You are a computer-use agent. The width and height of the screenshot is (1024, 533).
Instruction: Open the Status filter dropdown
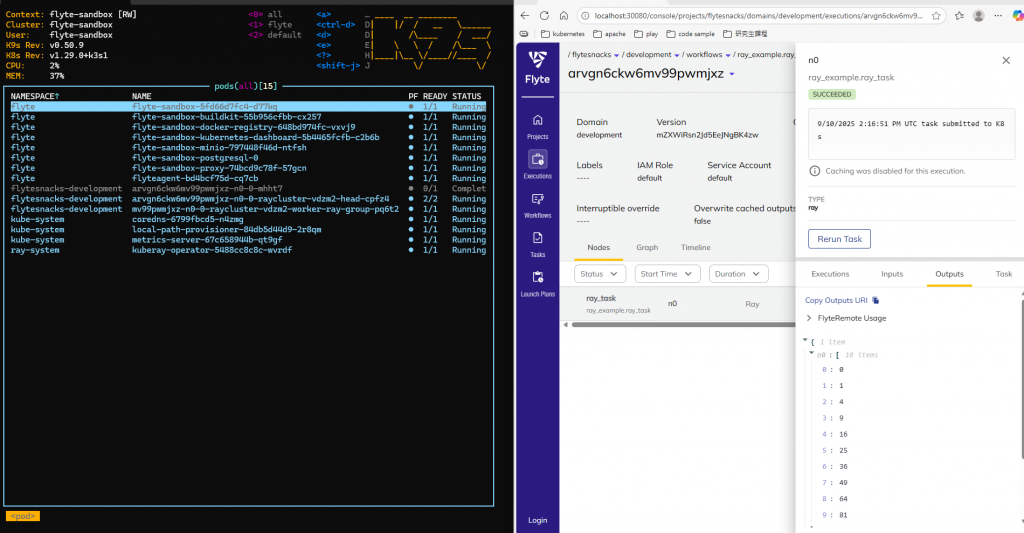coord(600,274)
